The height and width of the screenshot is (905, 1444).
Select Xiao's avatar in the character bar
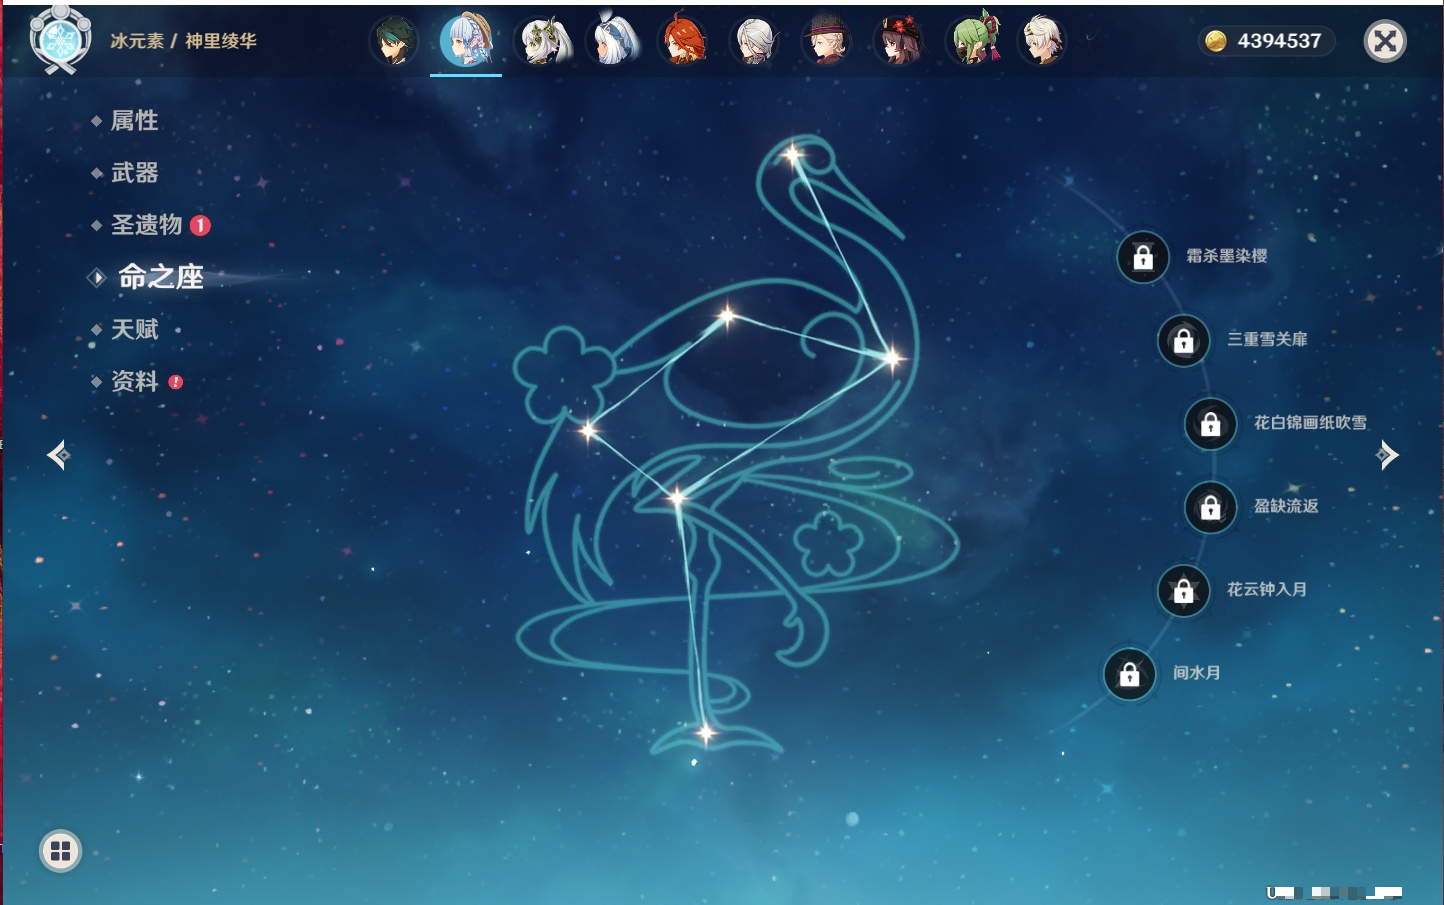point(394,42)
